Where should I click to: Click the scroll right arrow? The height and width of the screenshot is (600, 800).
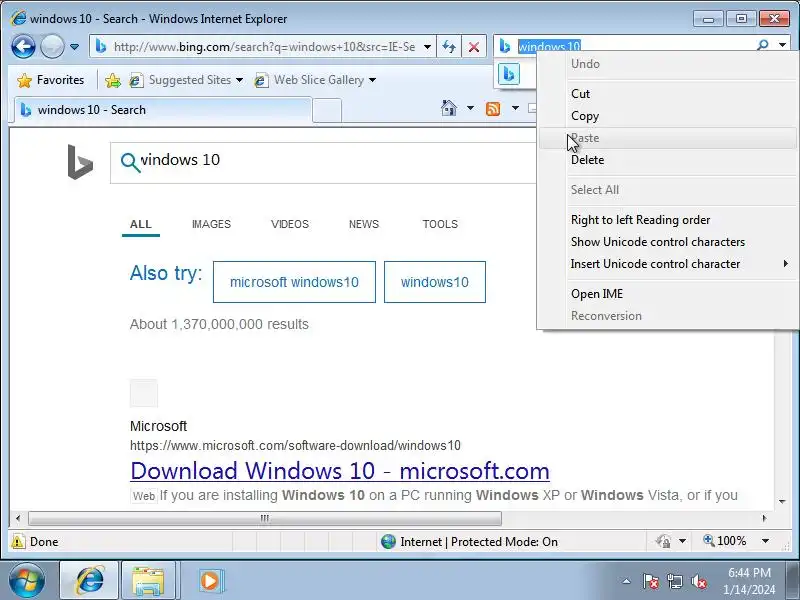pos(764,518)
